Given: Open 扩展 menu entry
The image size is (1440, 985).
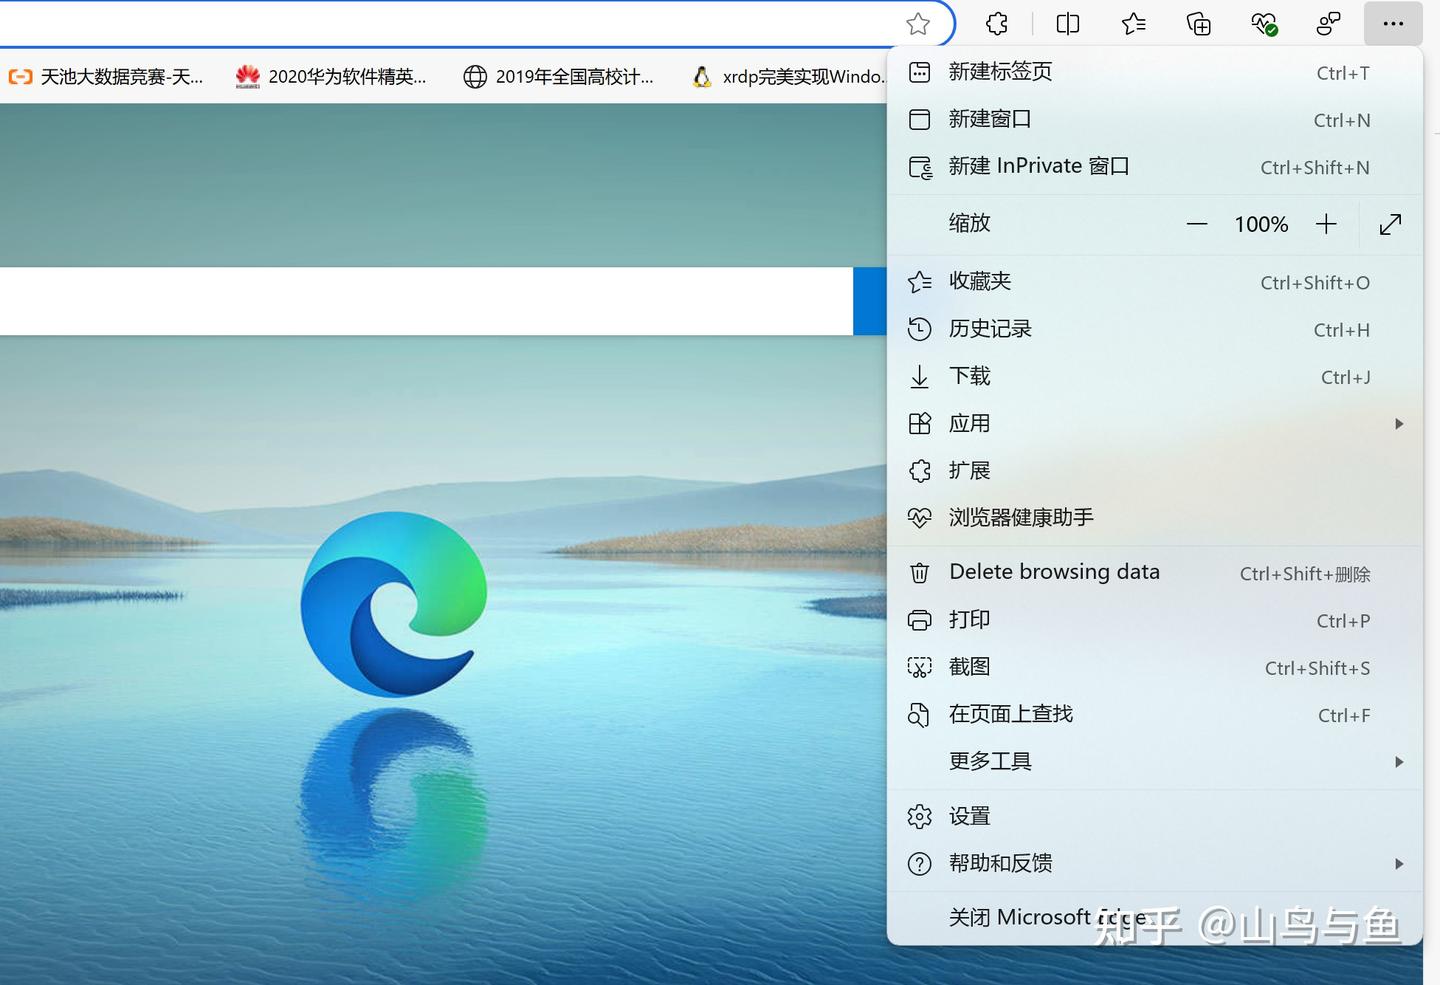Looking at the screenshot, I should click(x=1155, y=470).
